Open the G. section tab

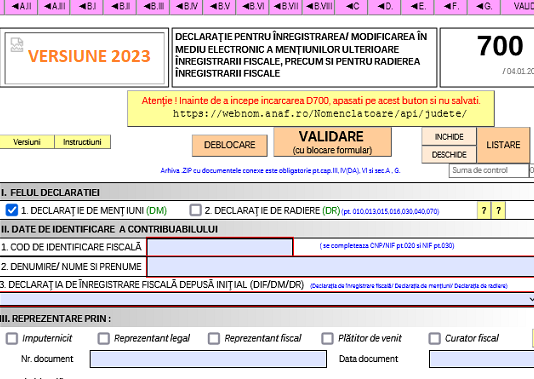484,6
